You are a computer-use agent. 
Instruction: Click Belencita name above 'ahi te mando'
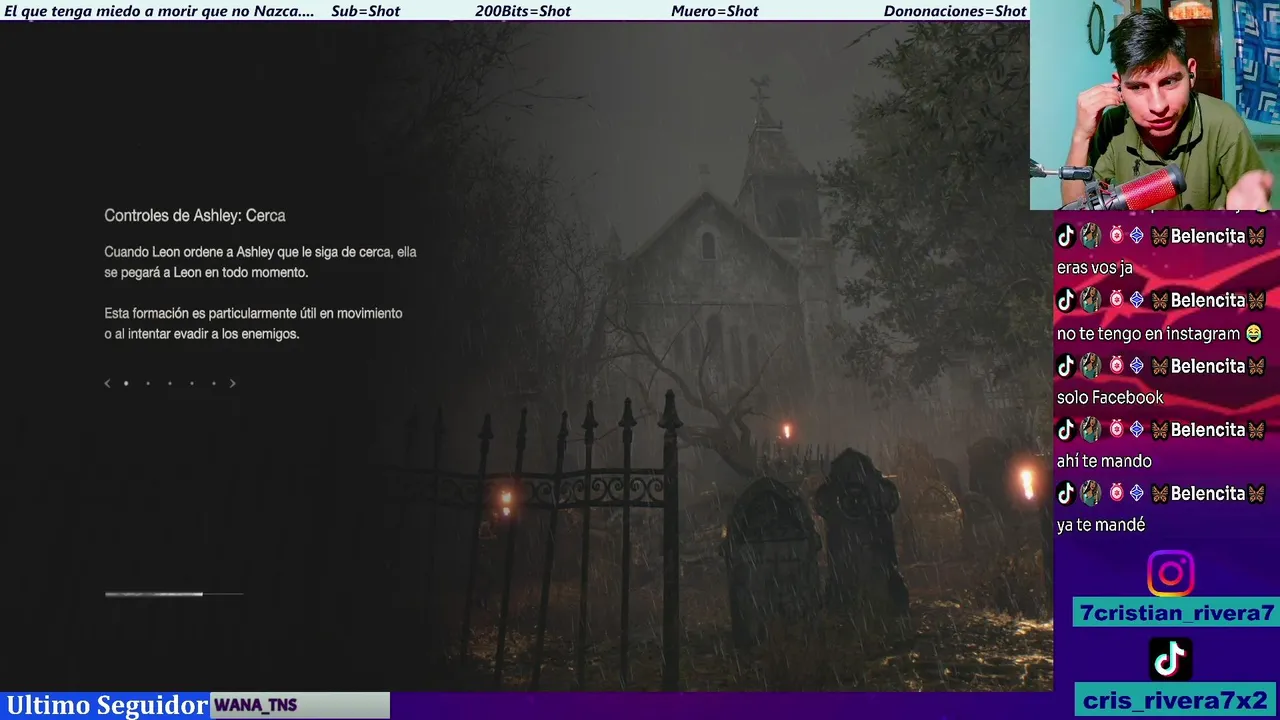pyautogui.click(x=1208, y=430)
